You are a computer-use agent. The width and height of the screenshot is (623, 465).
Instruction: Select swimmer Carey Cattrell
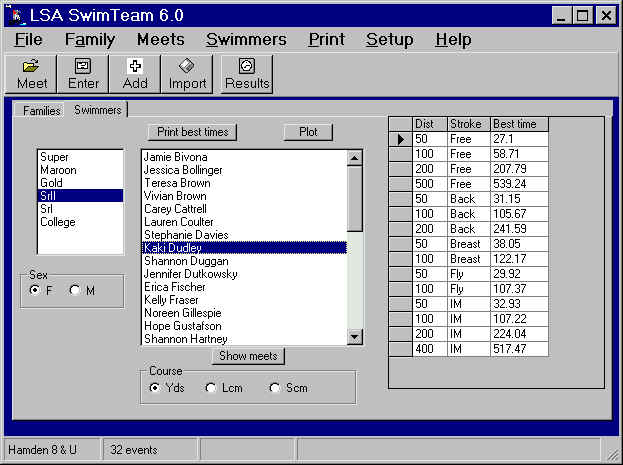pos(244,209)
